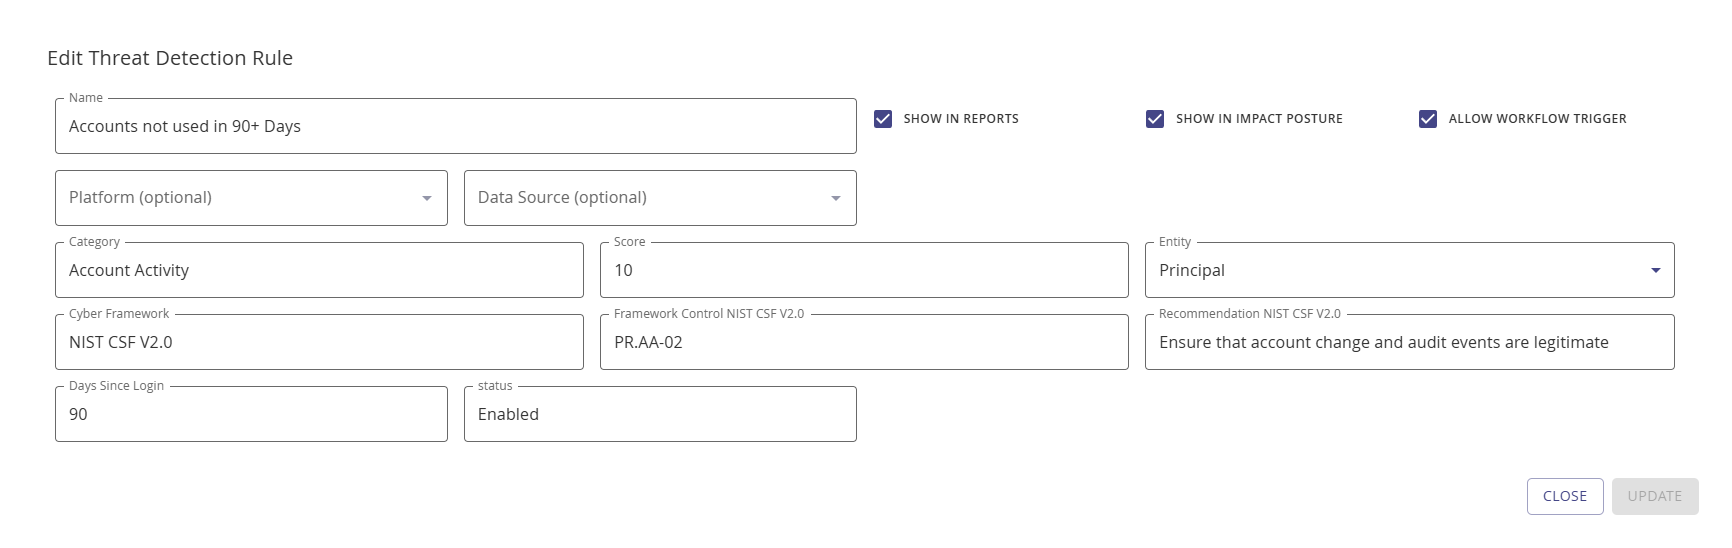Open the Entity dropdown arrow

click(x=1655, y=270)
